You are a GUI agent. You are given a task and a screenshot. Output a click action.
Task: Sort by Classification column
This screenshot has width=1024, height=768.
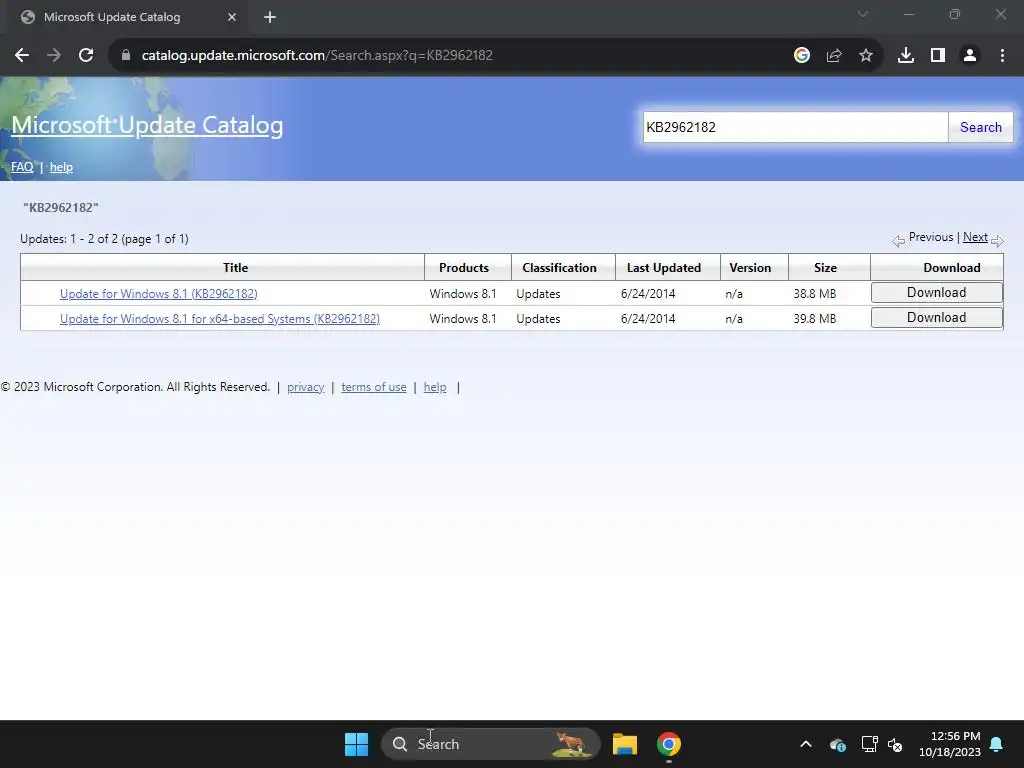point(559,268)
